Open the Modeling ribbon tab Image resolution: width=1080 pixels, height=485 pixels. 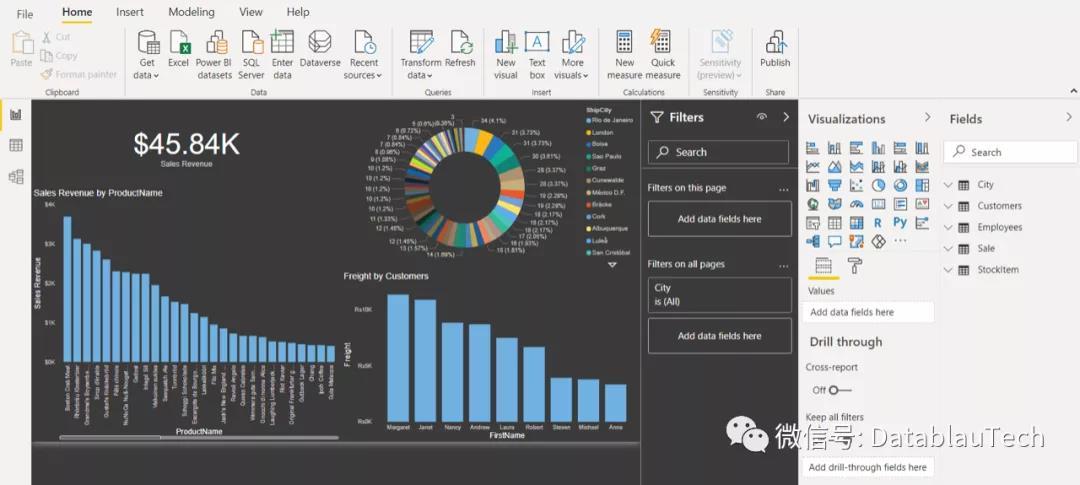191,12
